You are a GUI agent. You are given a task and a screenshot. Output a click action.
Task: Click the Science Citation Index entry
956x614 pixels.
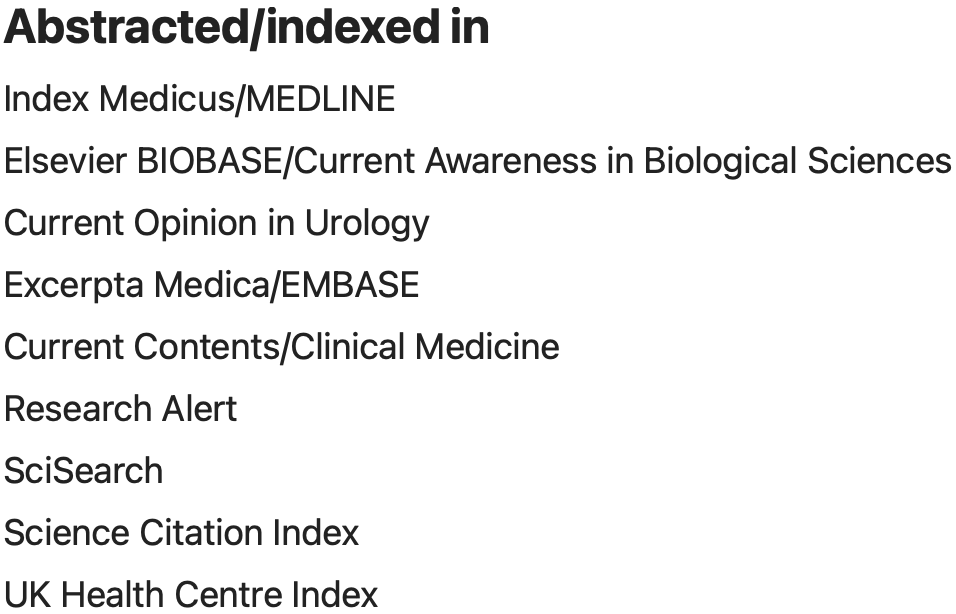click(x=182, y=532)
